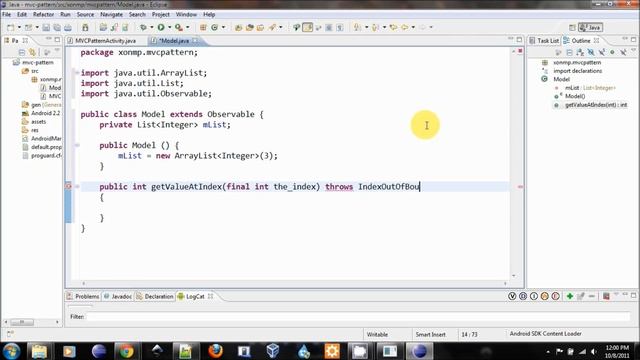Open the Navigate menu
640x360 pixels.
[x=111, y=14]
